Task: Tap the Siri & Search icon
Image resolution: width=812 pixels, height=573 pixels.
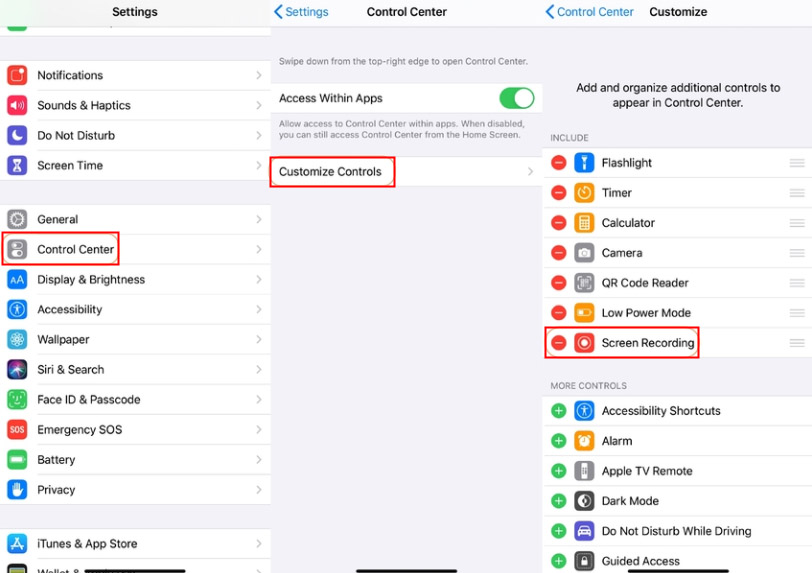Action: (17, 369)
